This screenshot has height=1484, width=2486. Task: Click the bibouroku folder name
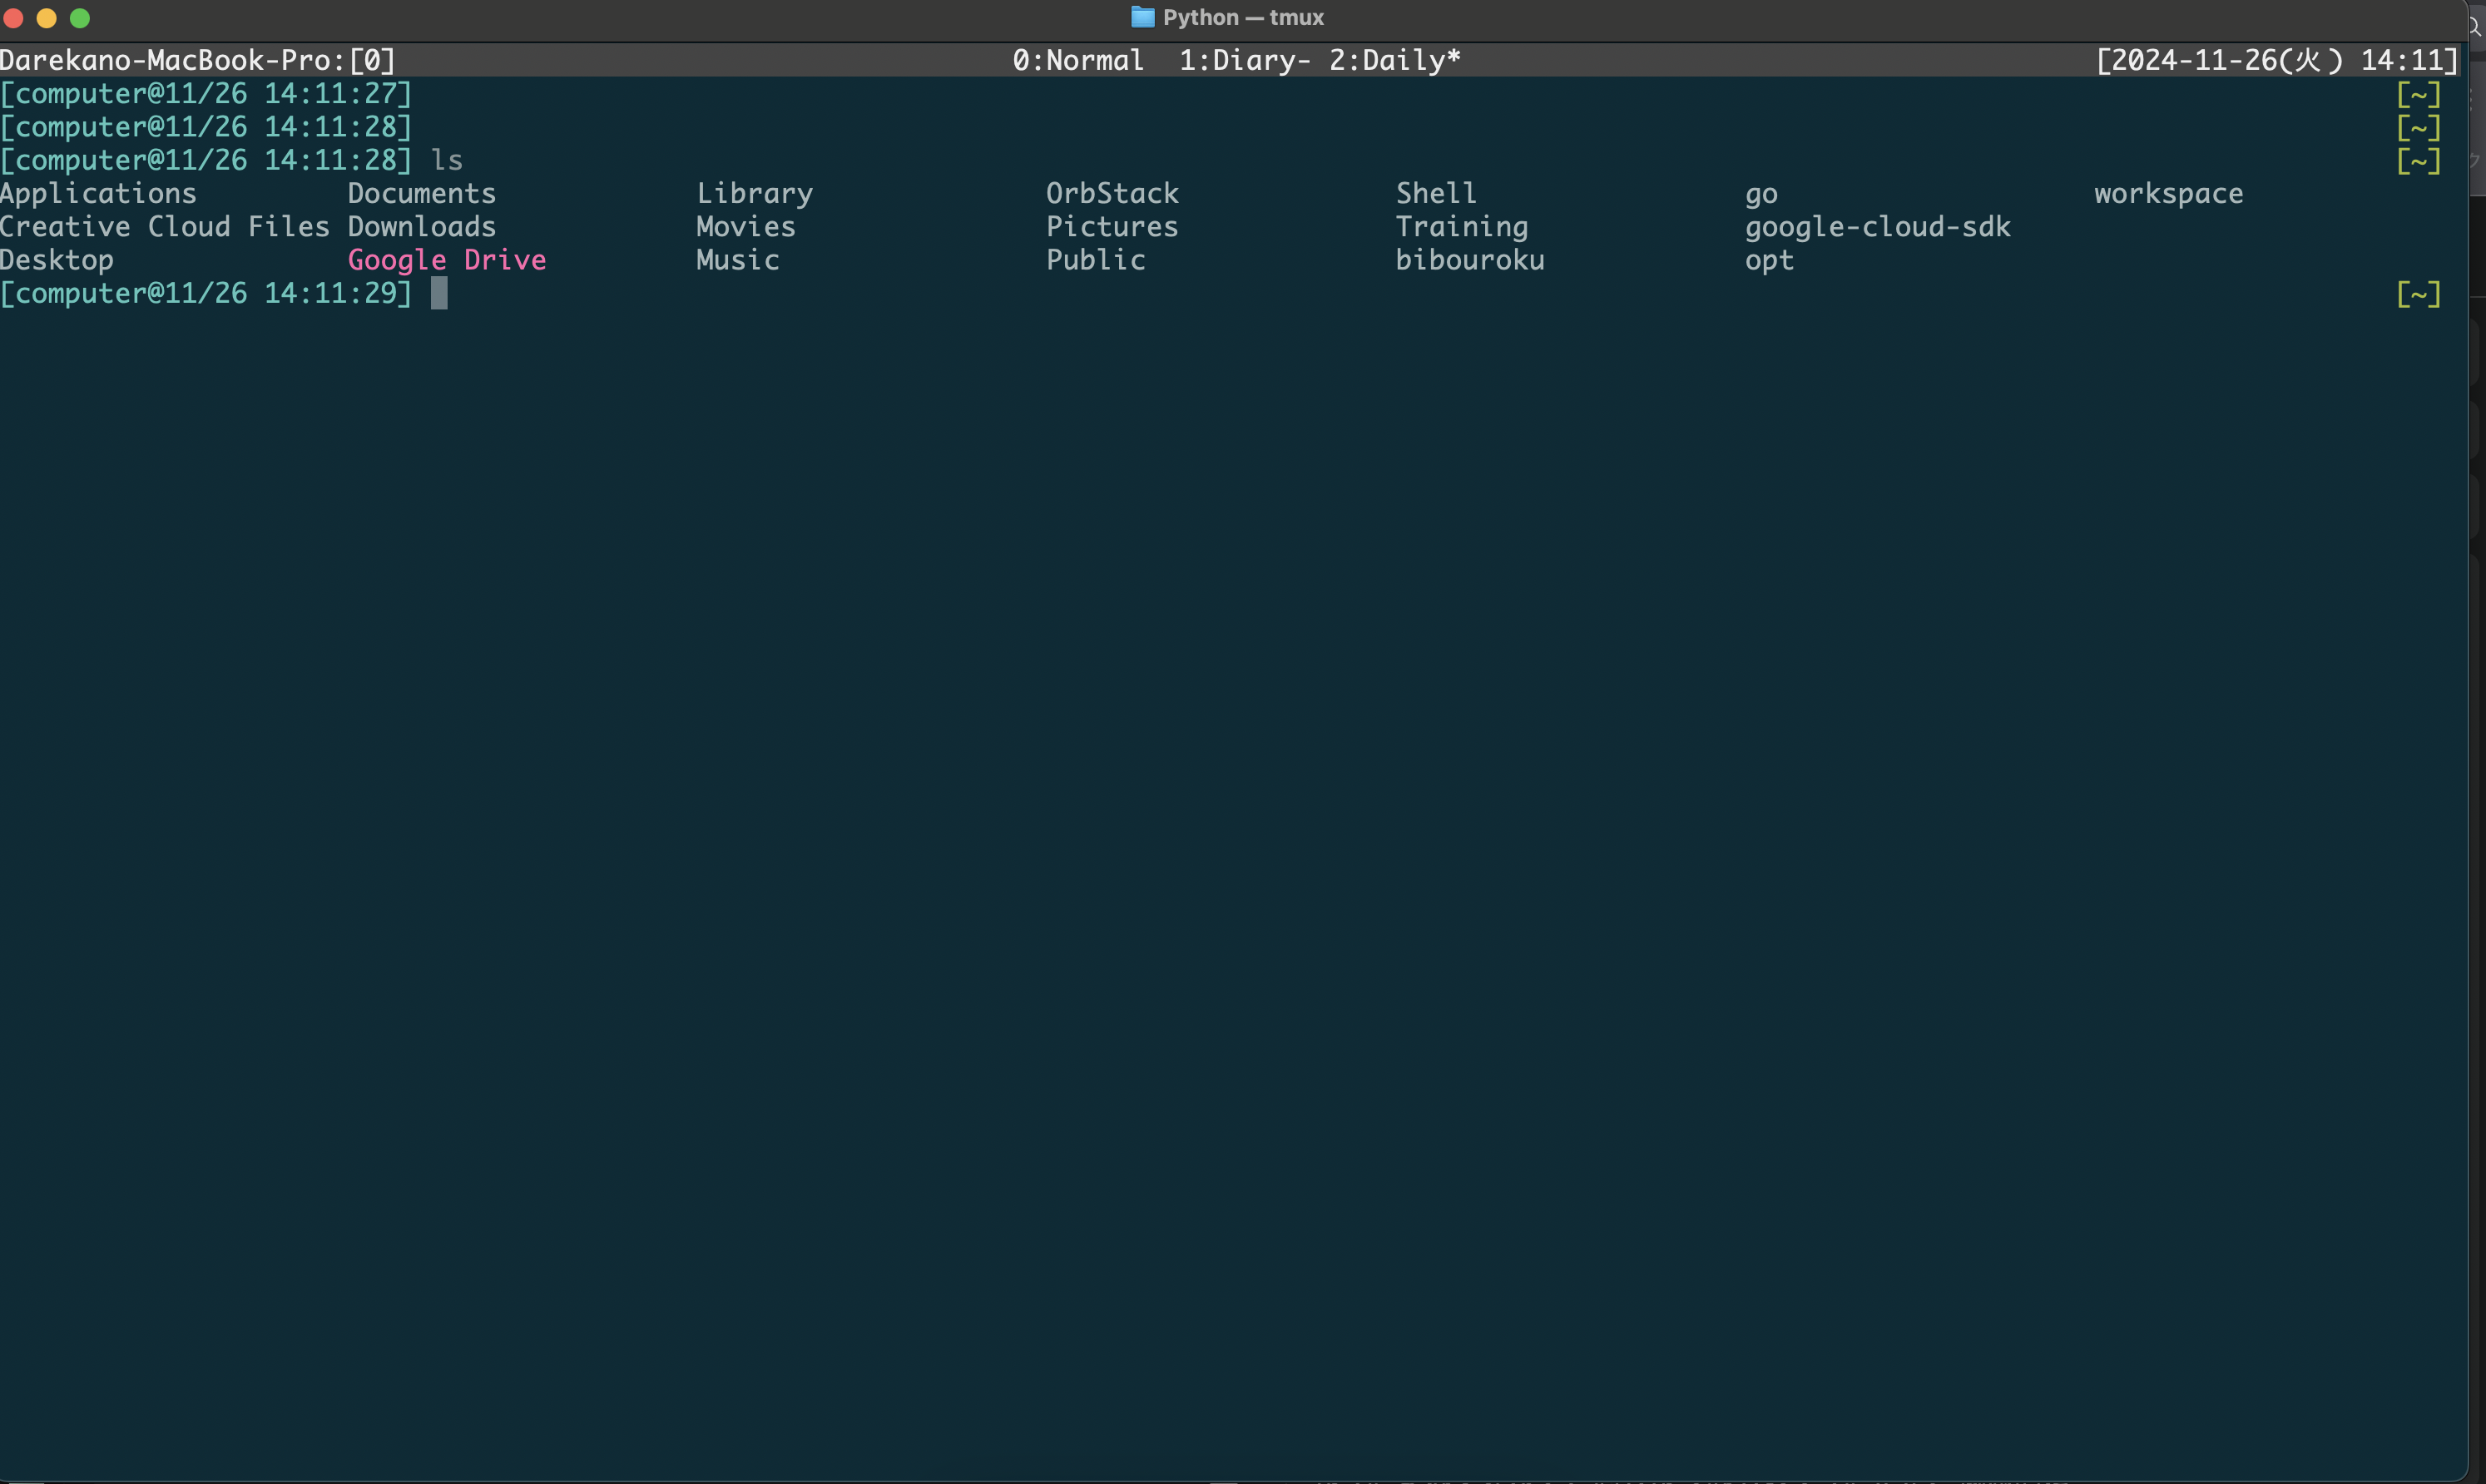tap(1469, 260)
